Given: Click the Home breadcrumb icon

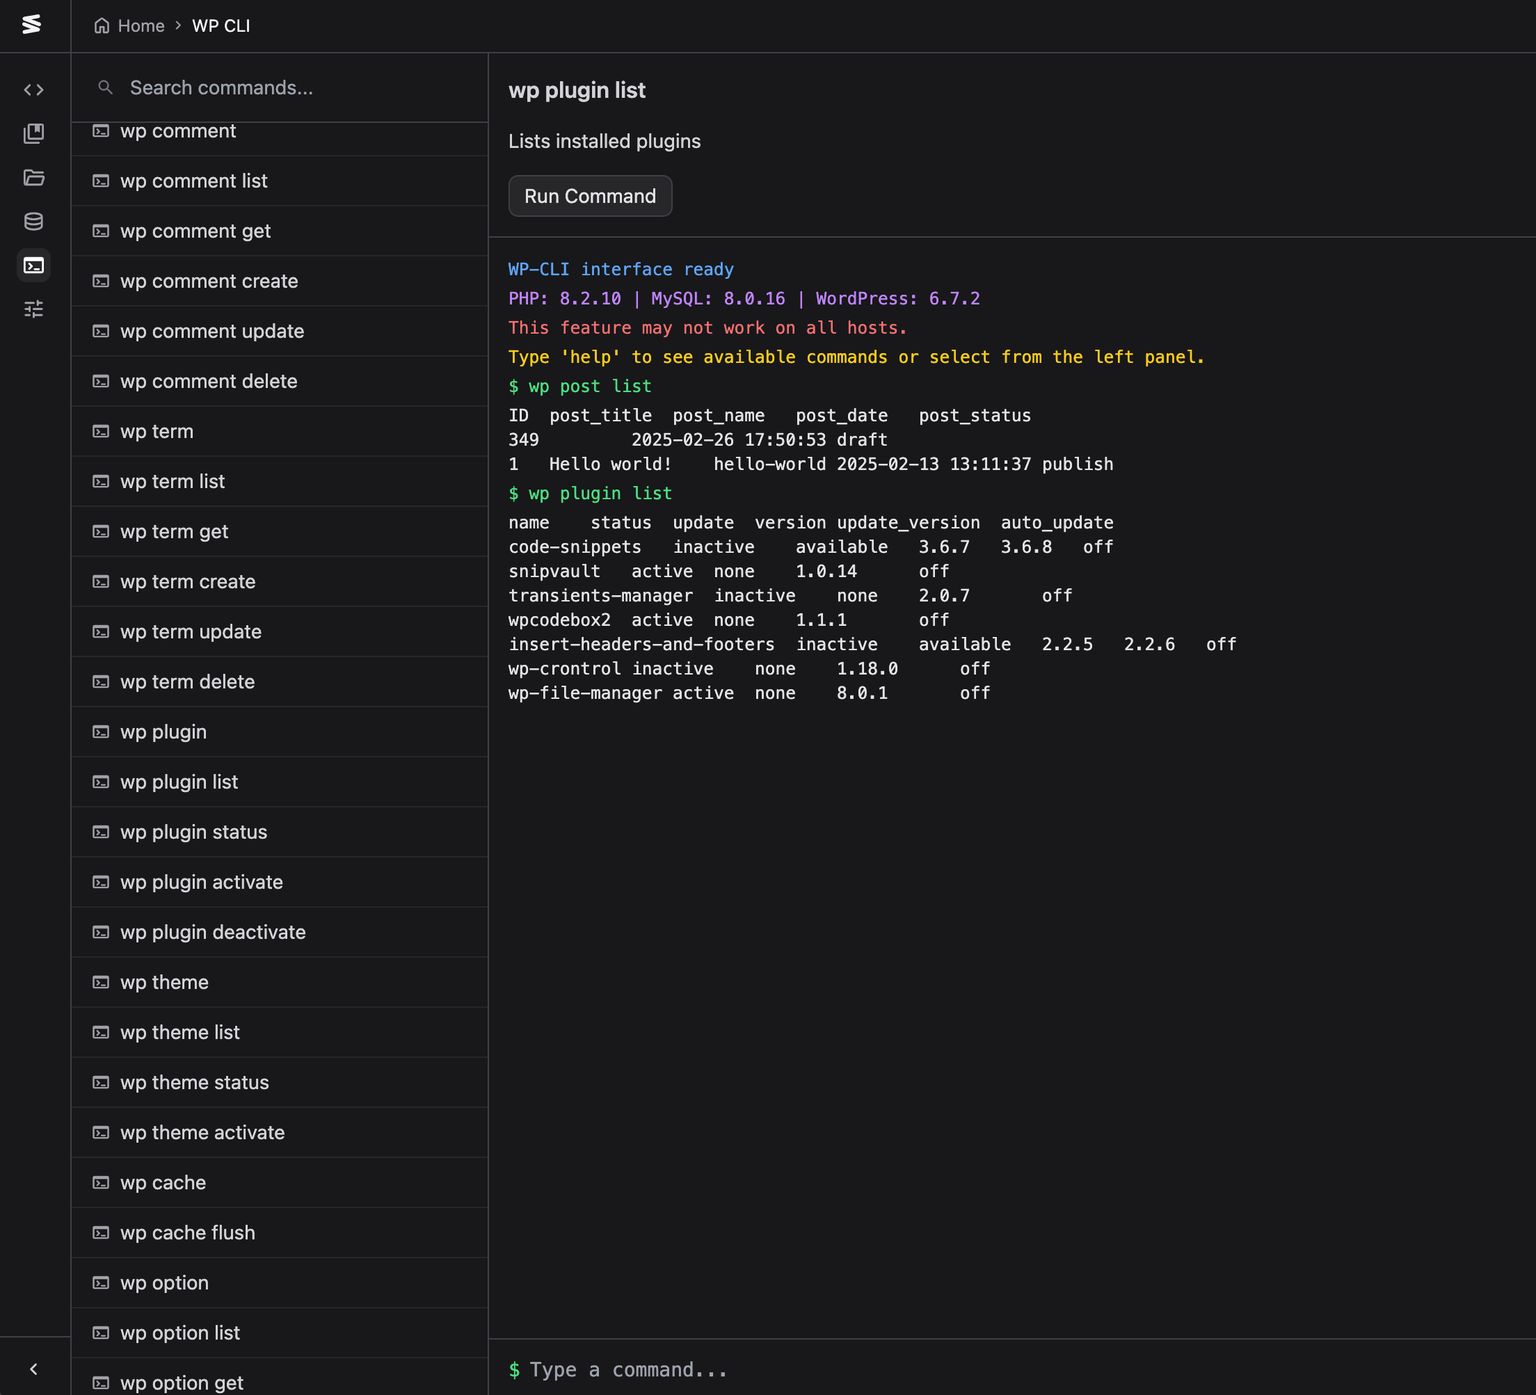Looking at the screenshot, I should click(102, 26).
